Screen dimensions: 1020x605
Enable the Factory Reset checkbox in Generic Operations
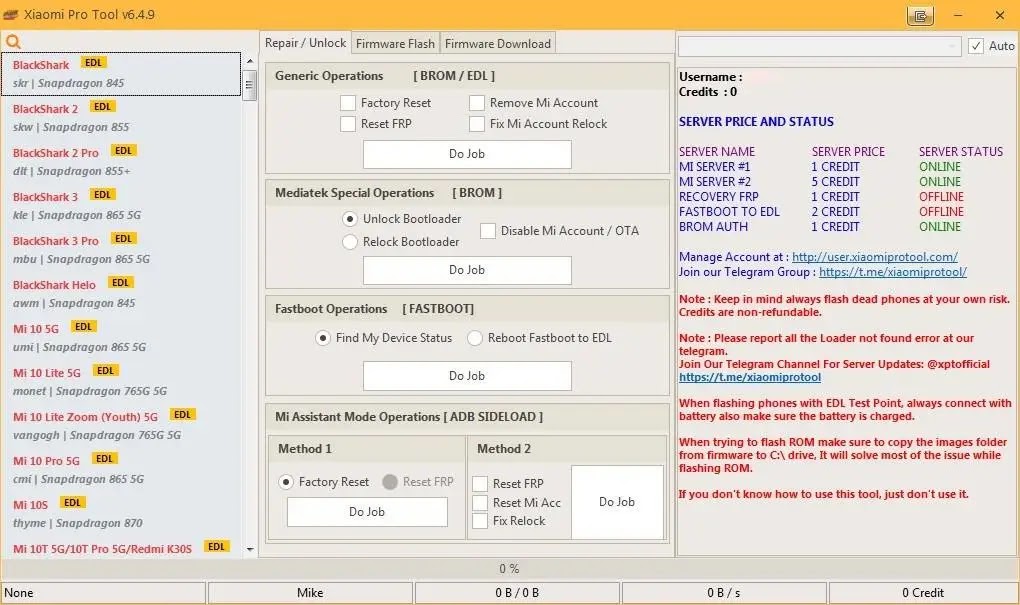(x=348, y=103)
